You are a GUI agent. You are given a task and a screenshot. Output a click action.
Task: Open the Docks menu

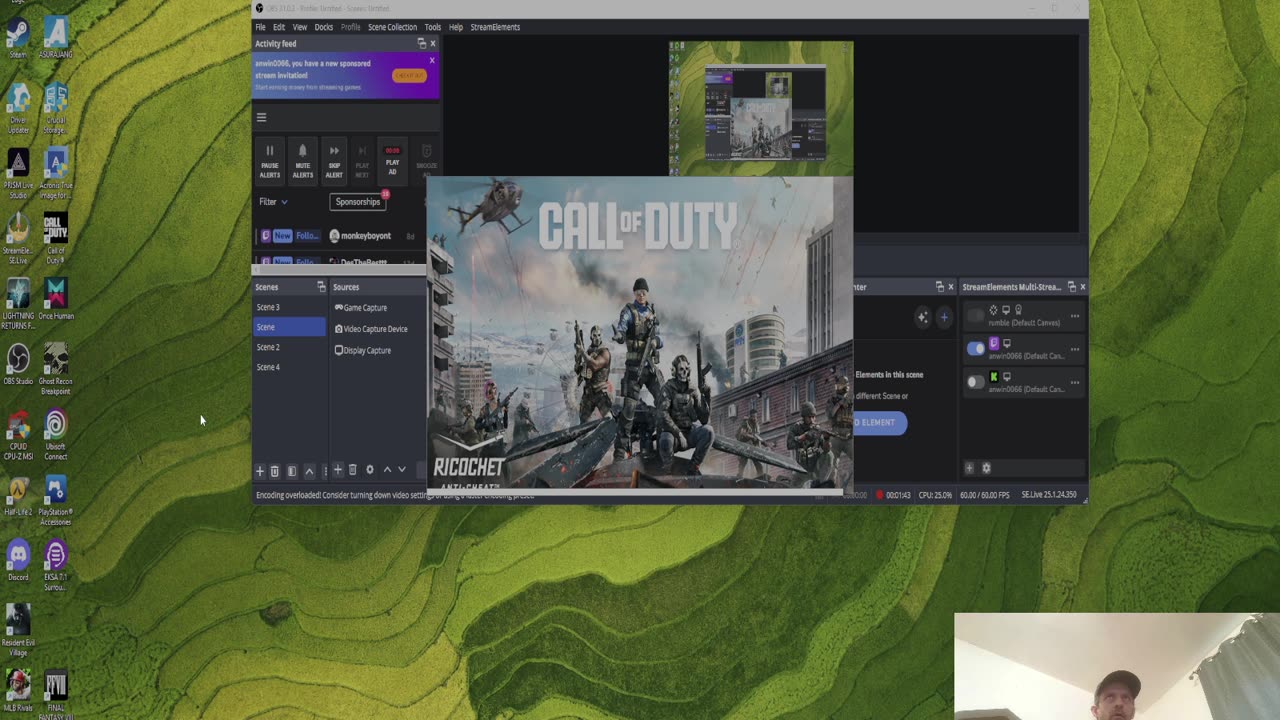click(324, 27)
